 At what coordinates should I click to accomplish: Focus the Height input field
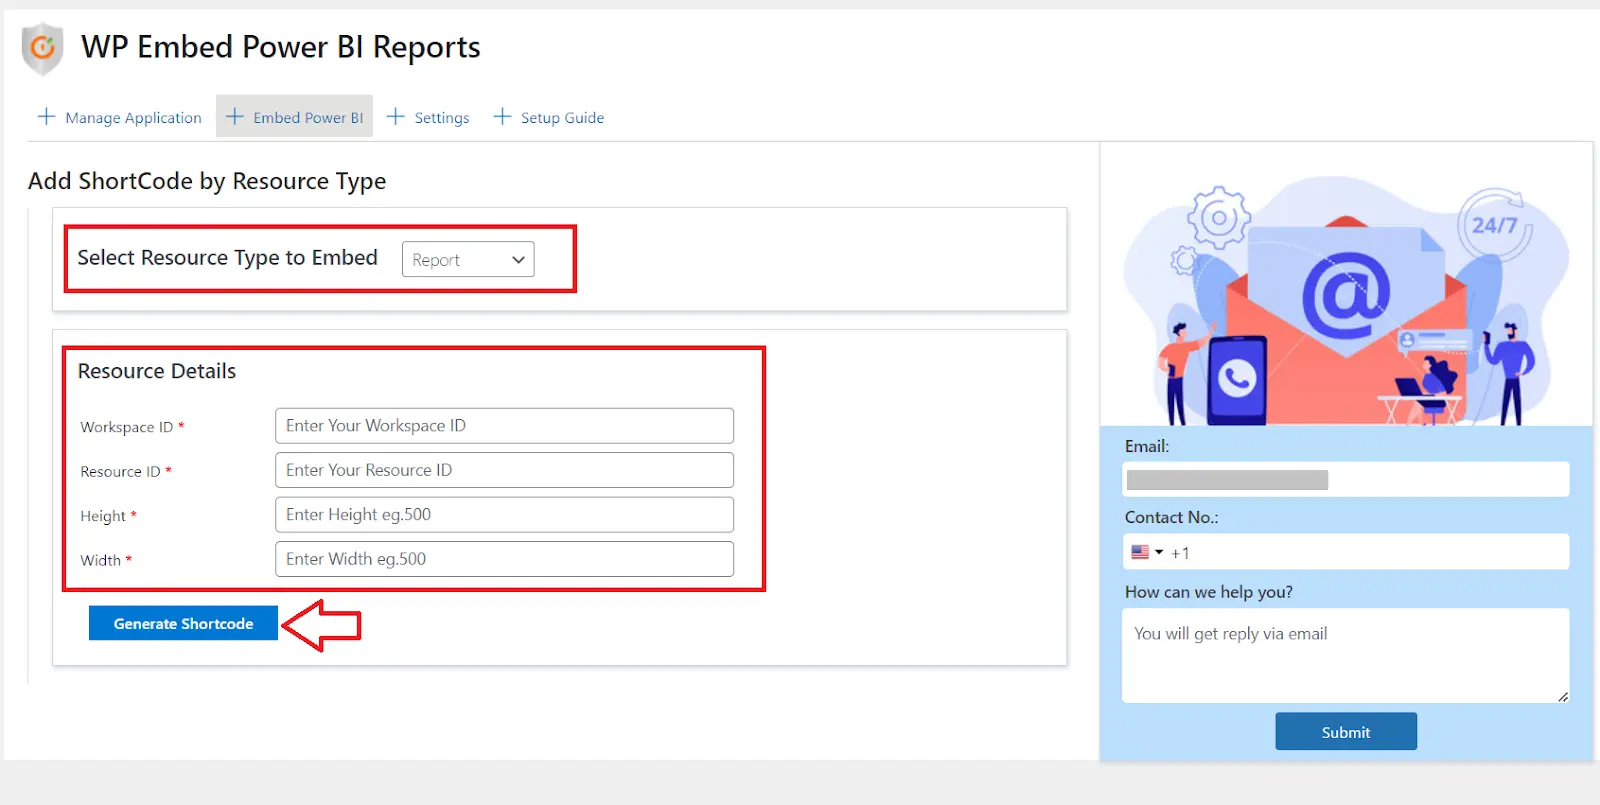click(504, 515)
